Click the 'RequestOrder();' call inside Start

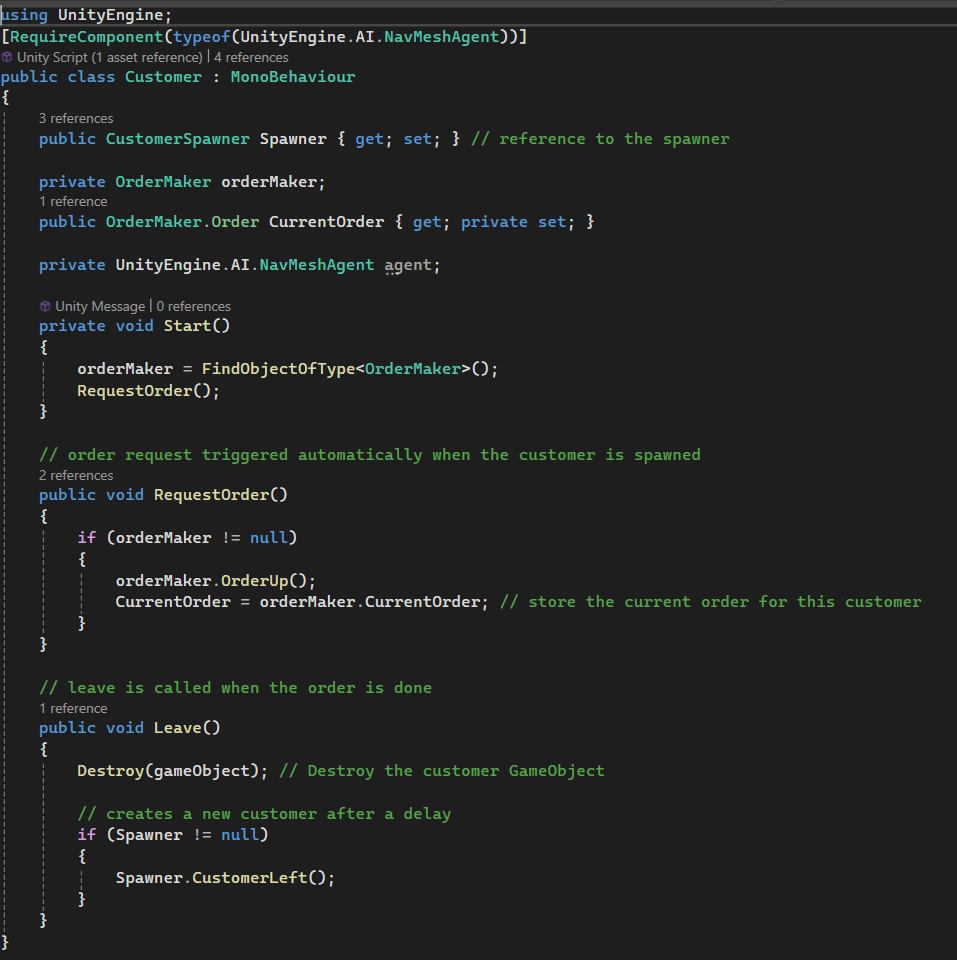click(148, 391)
